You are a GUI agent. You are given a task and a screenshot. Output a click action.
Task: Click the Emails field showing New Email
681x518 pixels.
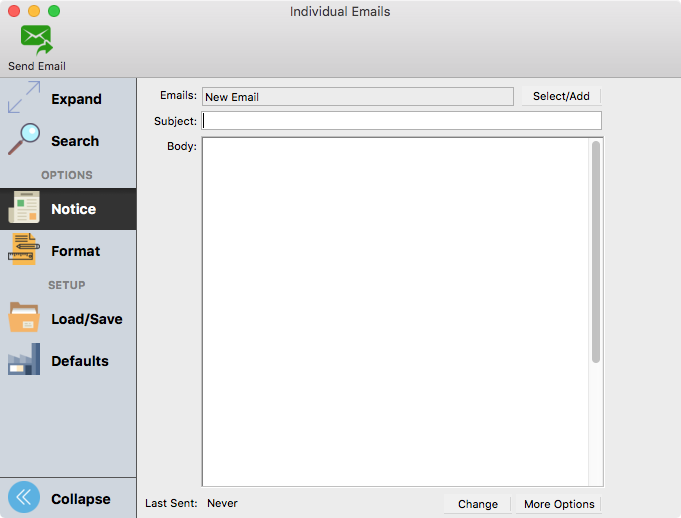tap(358, 97)
